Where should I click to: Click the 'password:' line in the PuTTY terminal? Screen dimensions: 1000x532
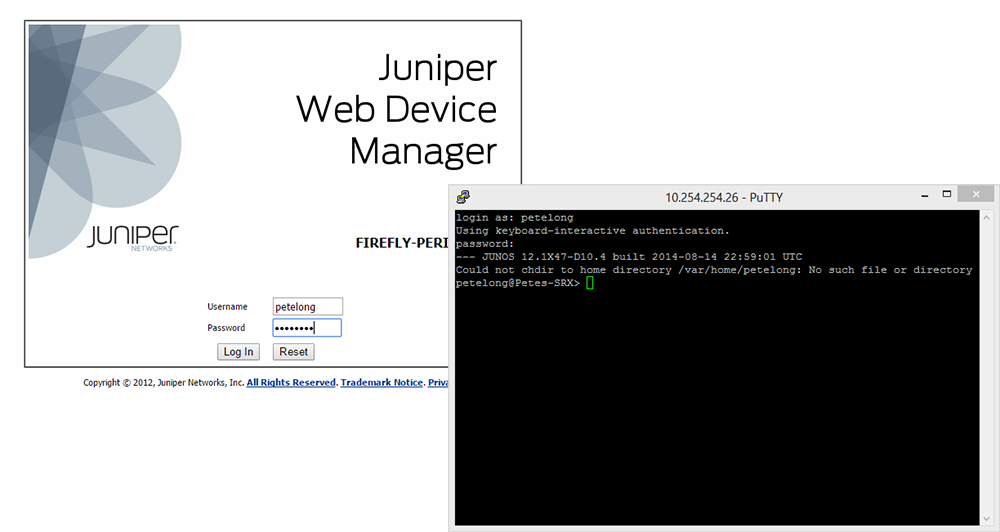[485, 244]
